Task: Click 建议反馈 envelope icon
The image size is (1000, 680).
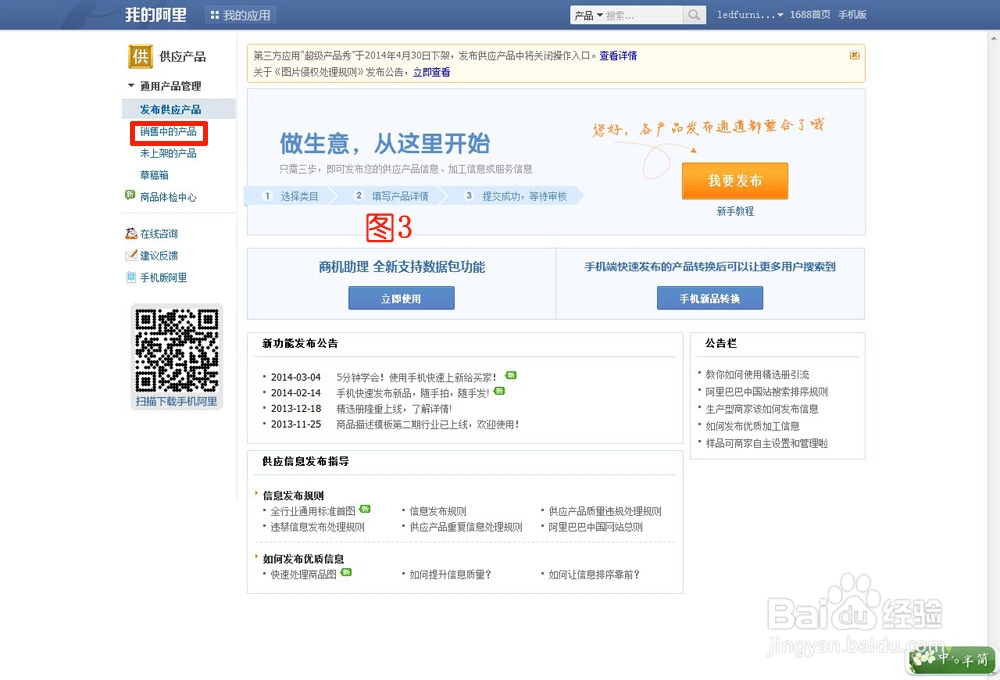Action: 131,255
